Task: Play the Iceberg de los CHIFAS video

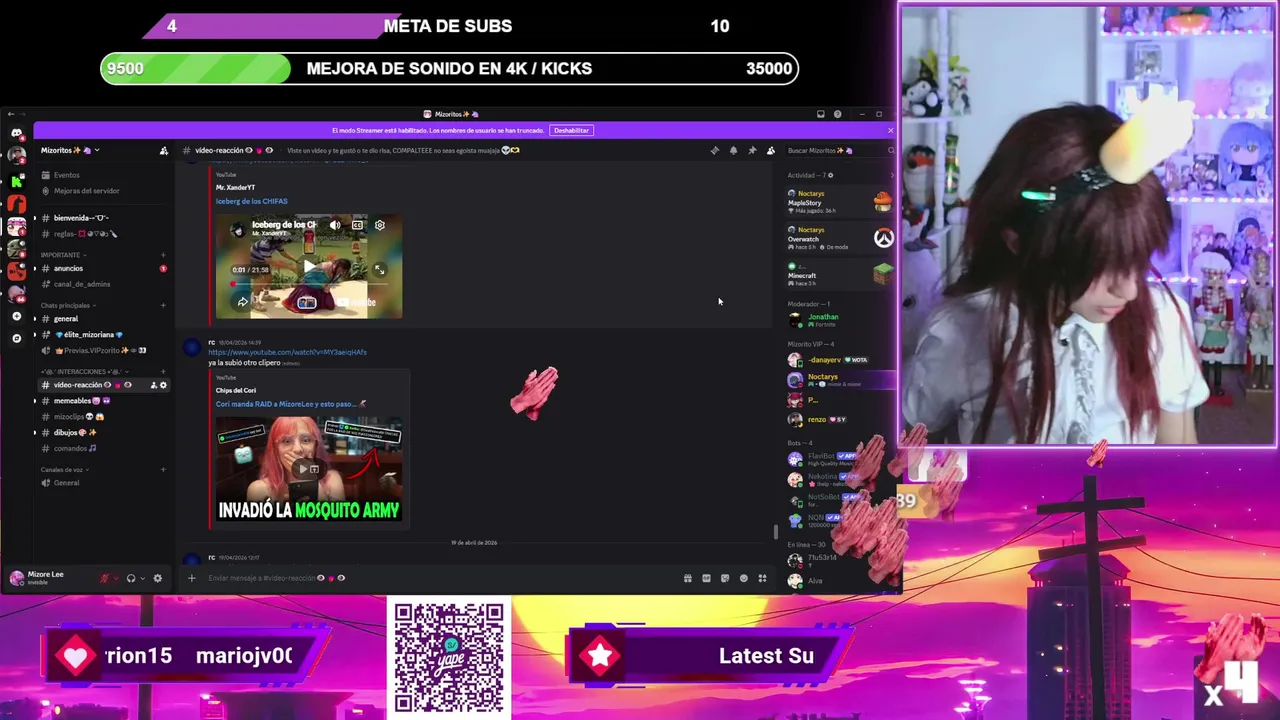Action: (x=309, y=267)
